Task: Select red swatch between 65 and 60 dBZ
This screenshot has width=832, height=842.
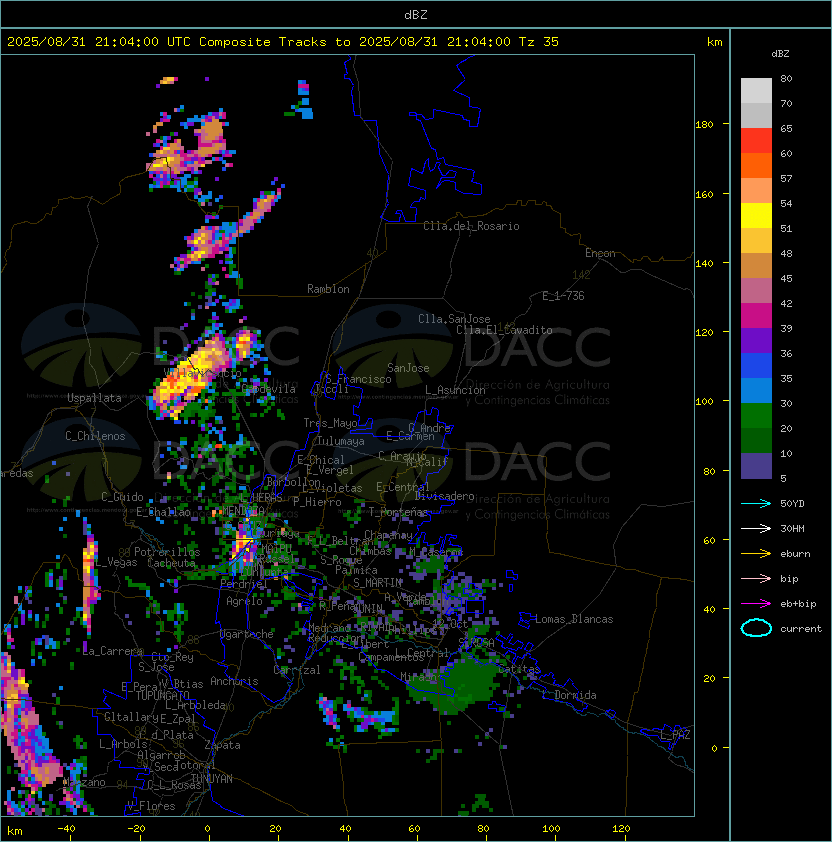Action: [x=756, y=141]
